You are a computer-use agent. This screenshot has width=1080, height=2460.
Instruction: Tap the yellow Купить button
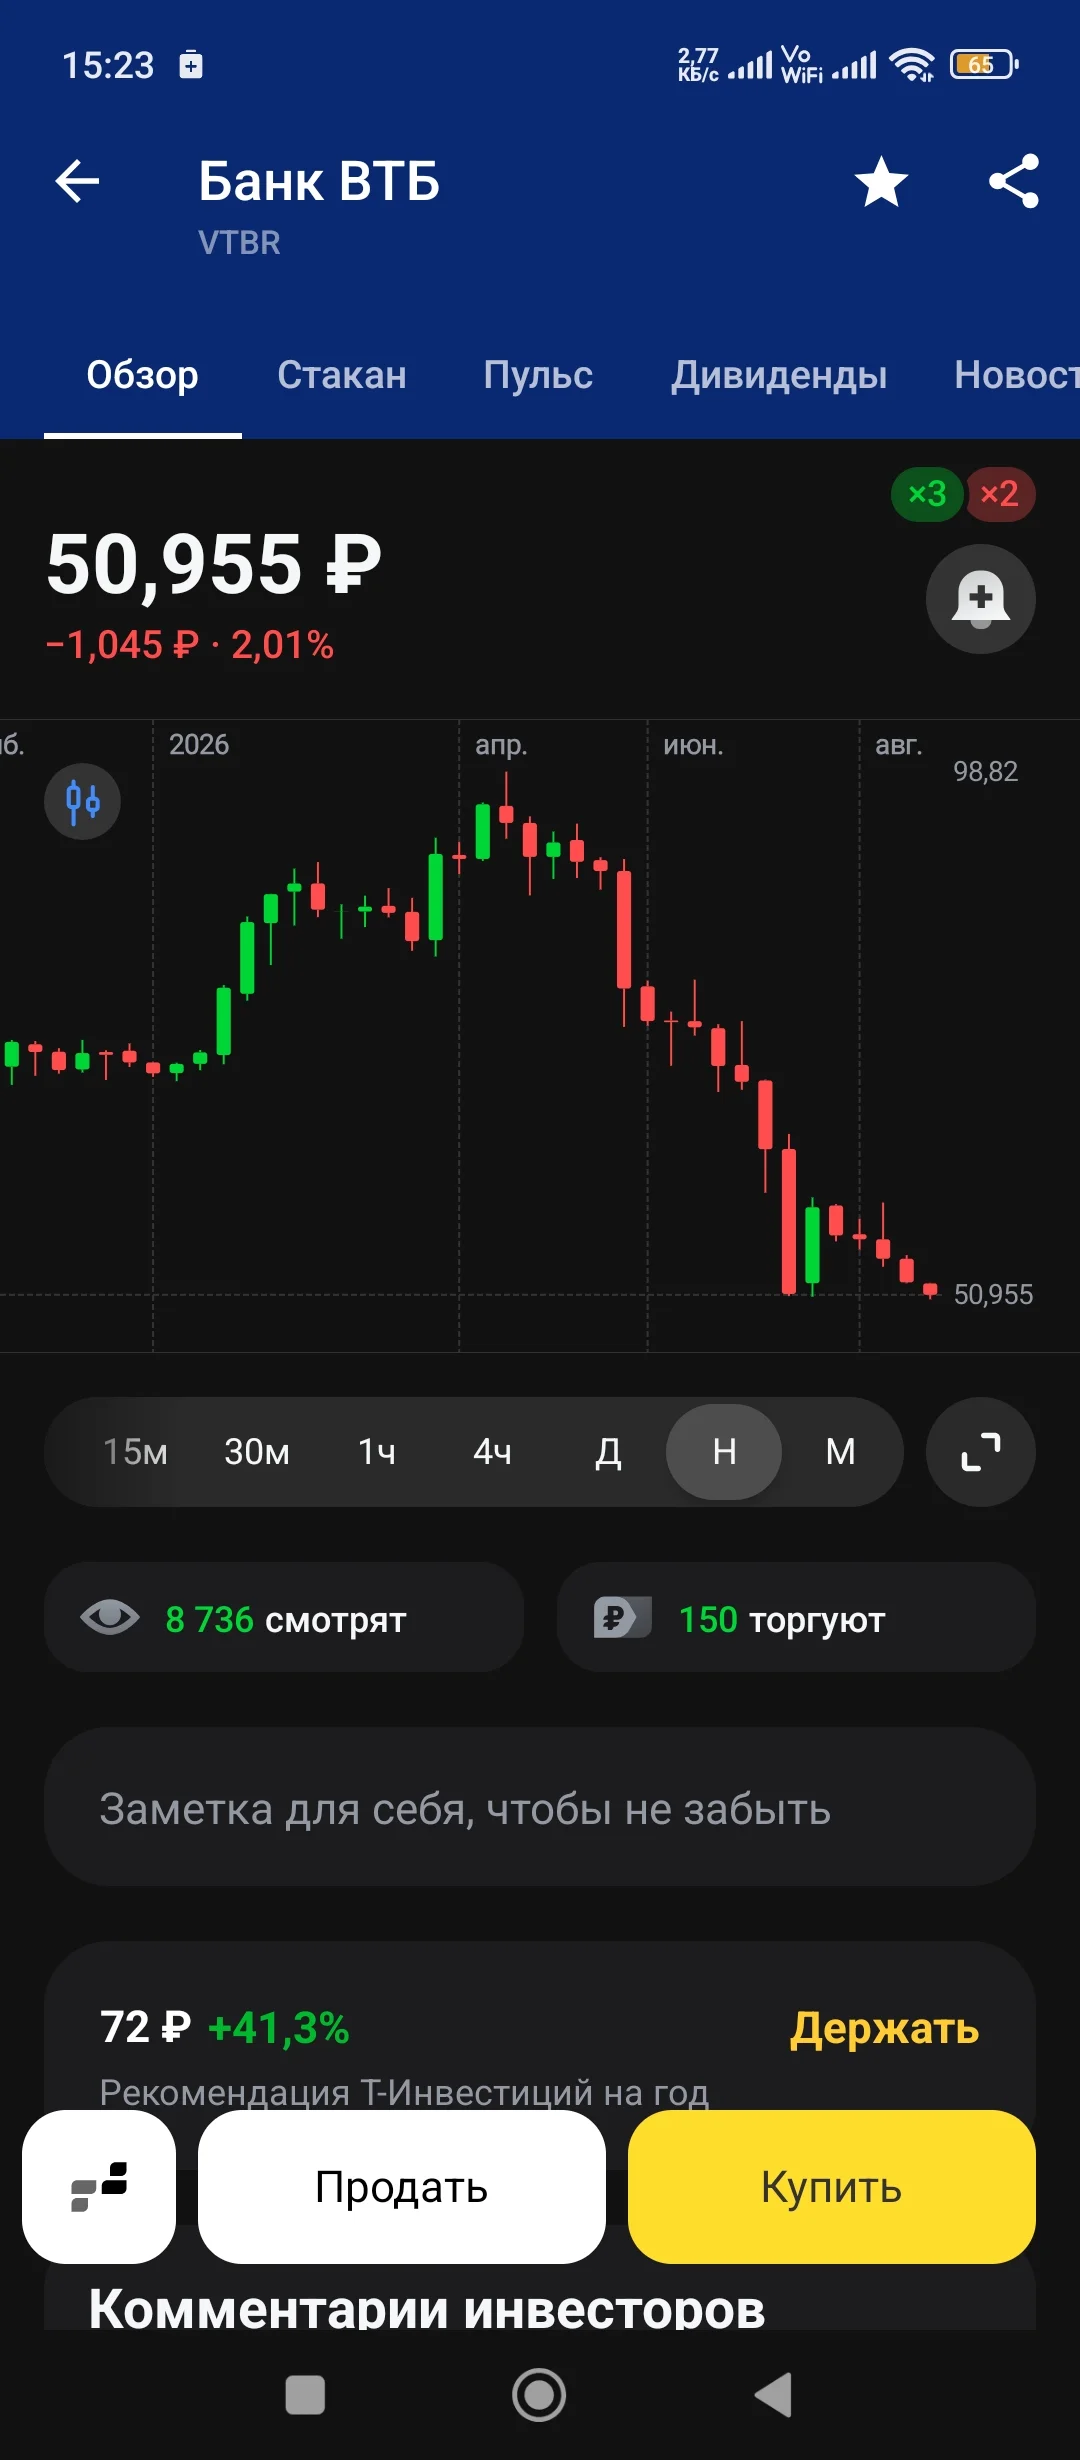click(x=832, y=2187)
